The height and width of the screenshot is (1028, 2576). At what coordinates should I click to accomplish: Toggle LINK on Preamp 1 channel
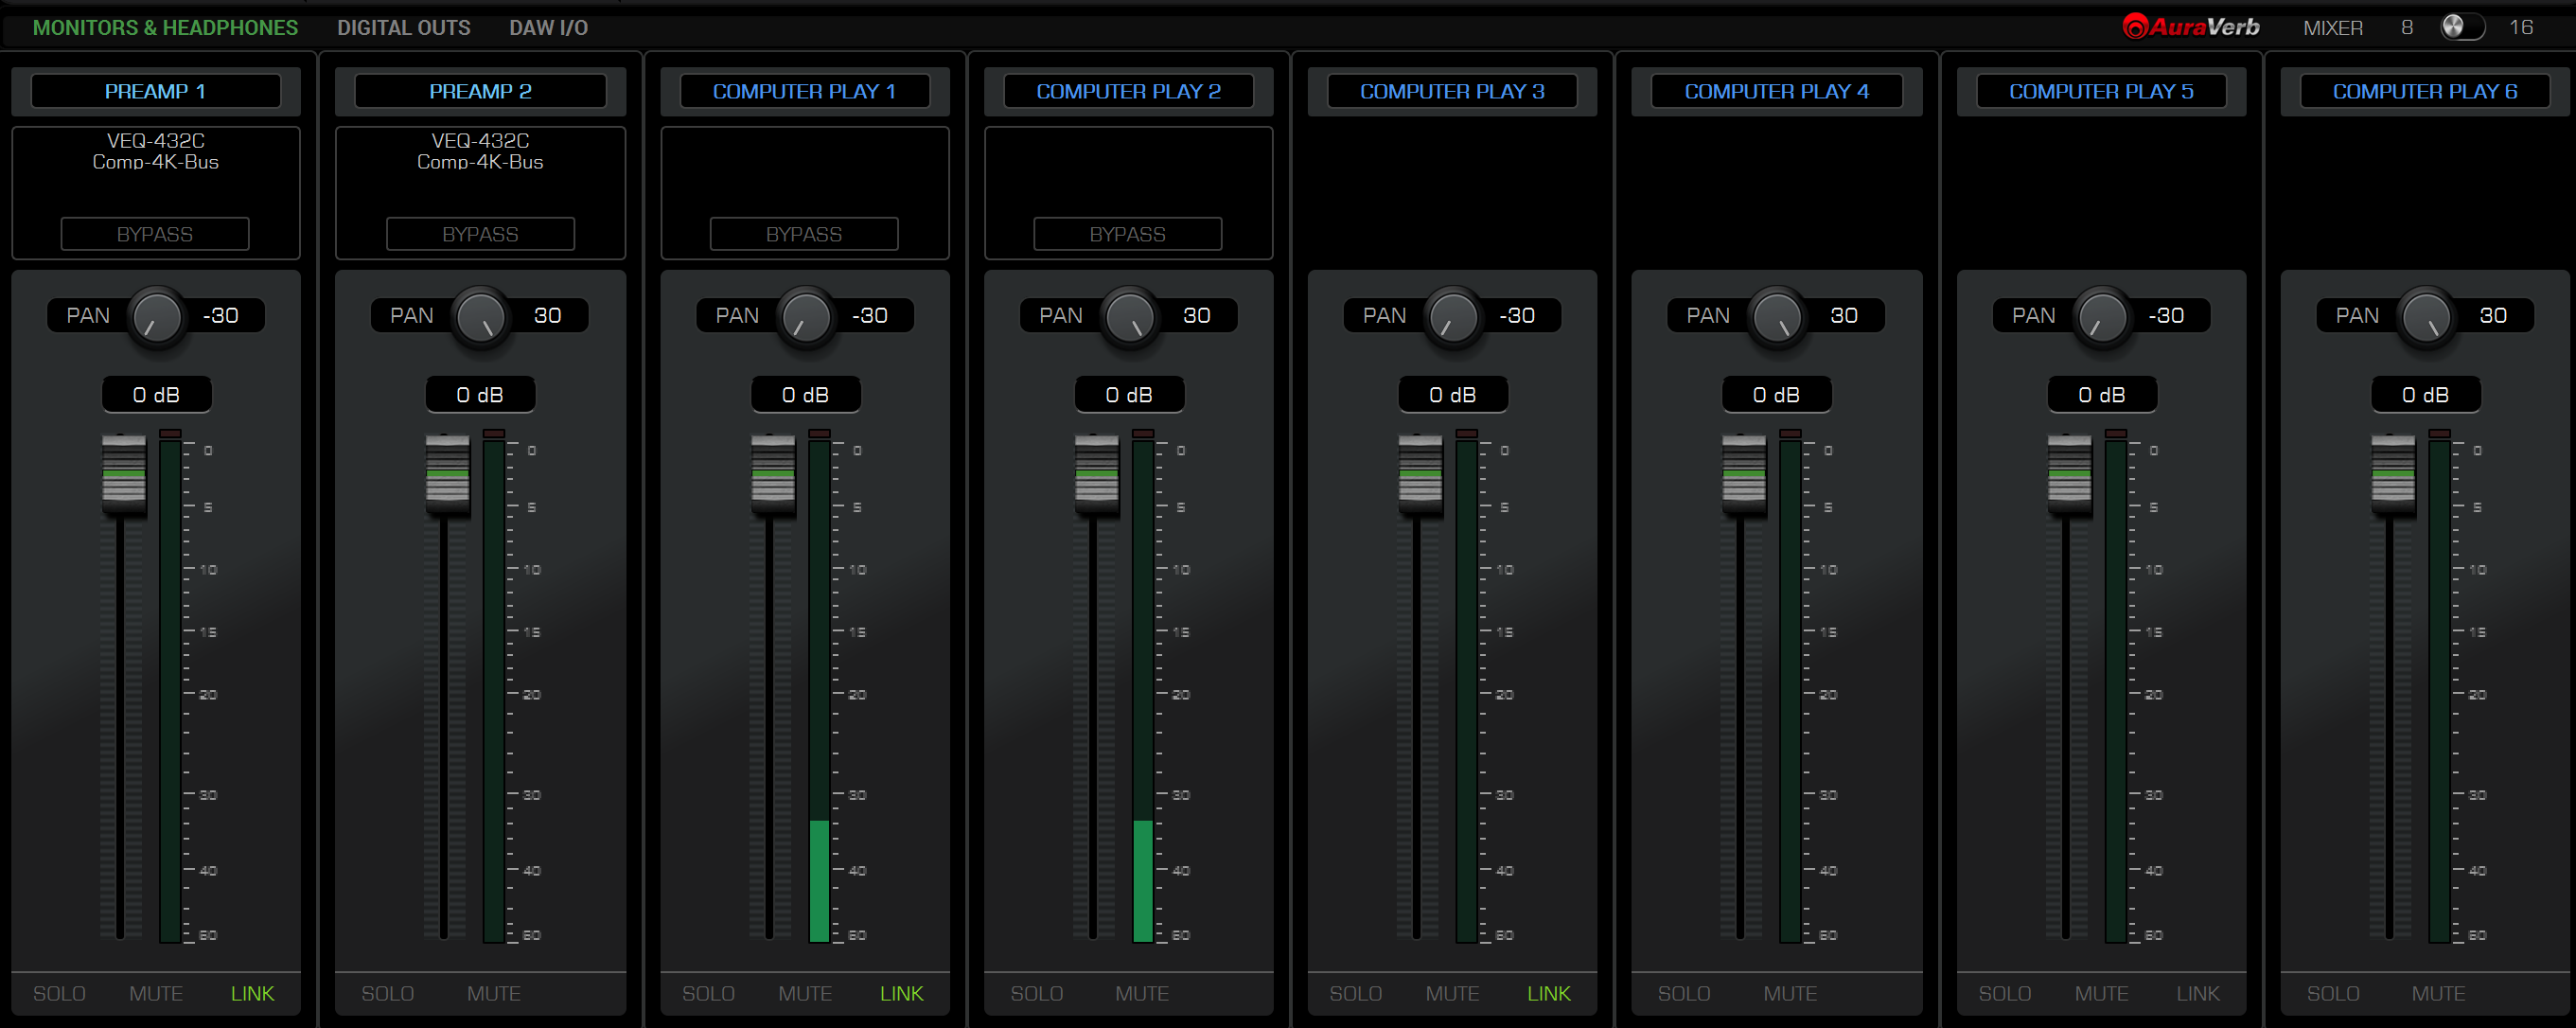pyautogui.click(x=252, y=993)
